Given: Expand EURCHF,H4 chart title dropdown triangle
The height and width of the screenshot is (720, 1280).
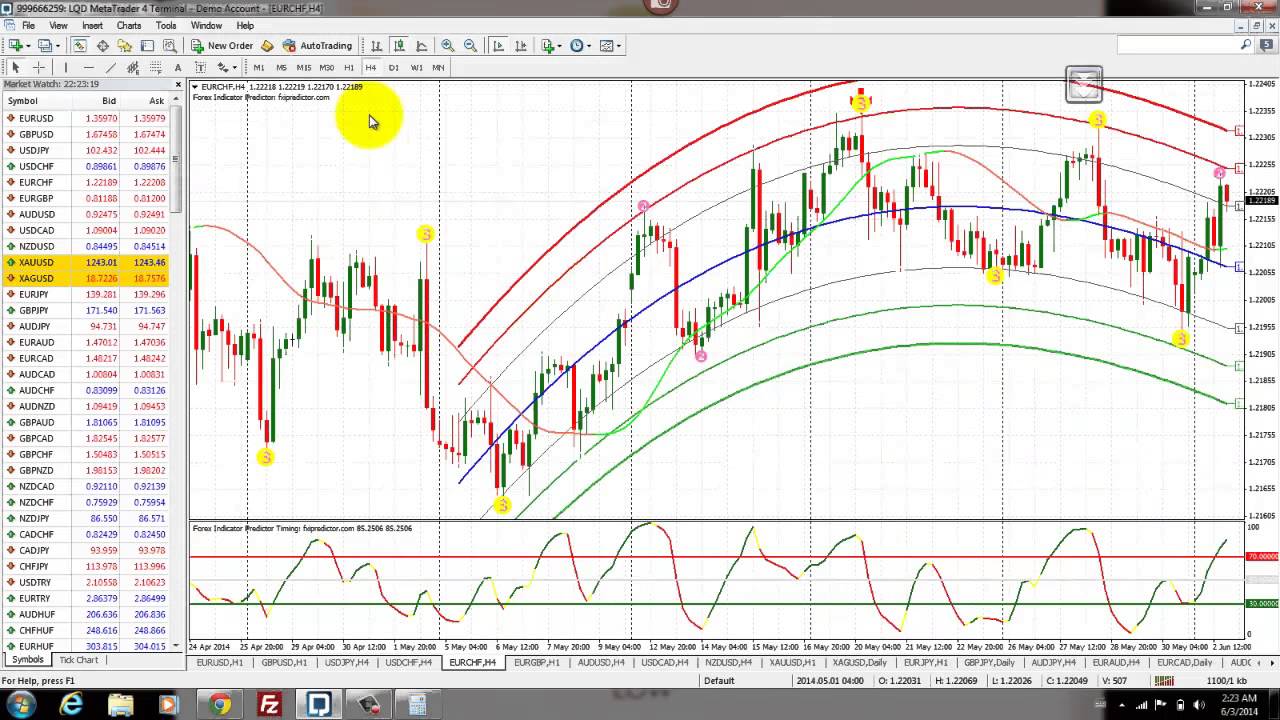Looking at the screenshot, I should point(195,87).
